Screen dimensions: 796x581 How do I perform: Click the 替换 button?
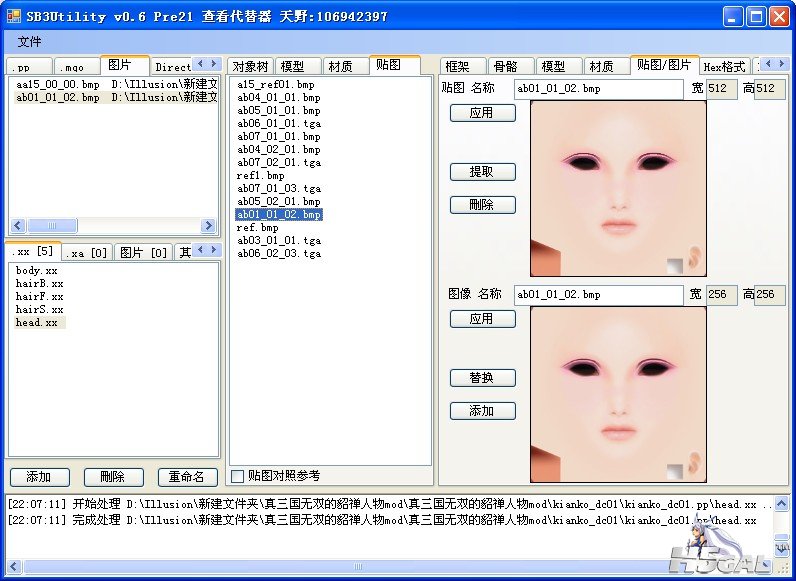[x=482, y=378]
